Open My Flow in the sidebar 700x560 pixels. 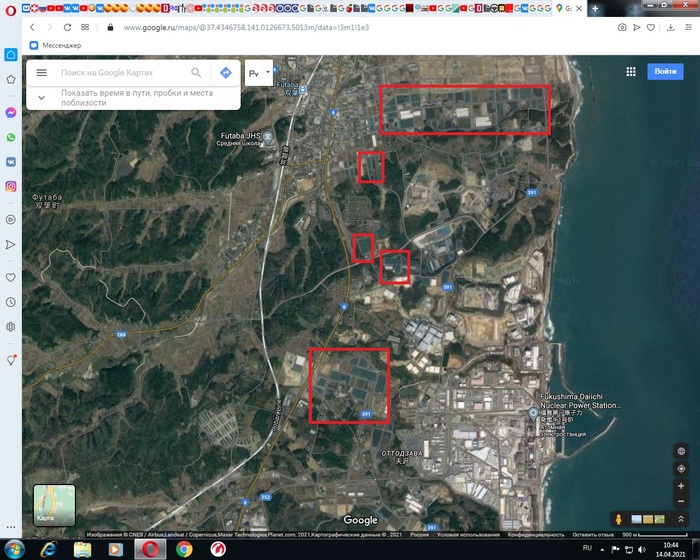tap(11, 244)
